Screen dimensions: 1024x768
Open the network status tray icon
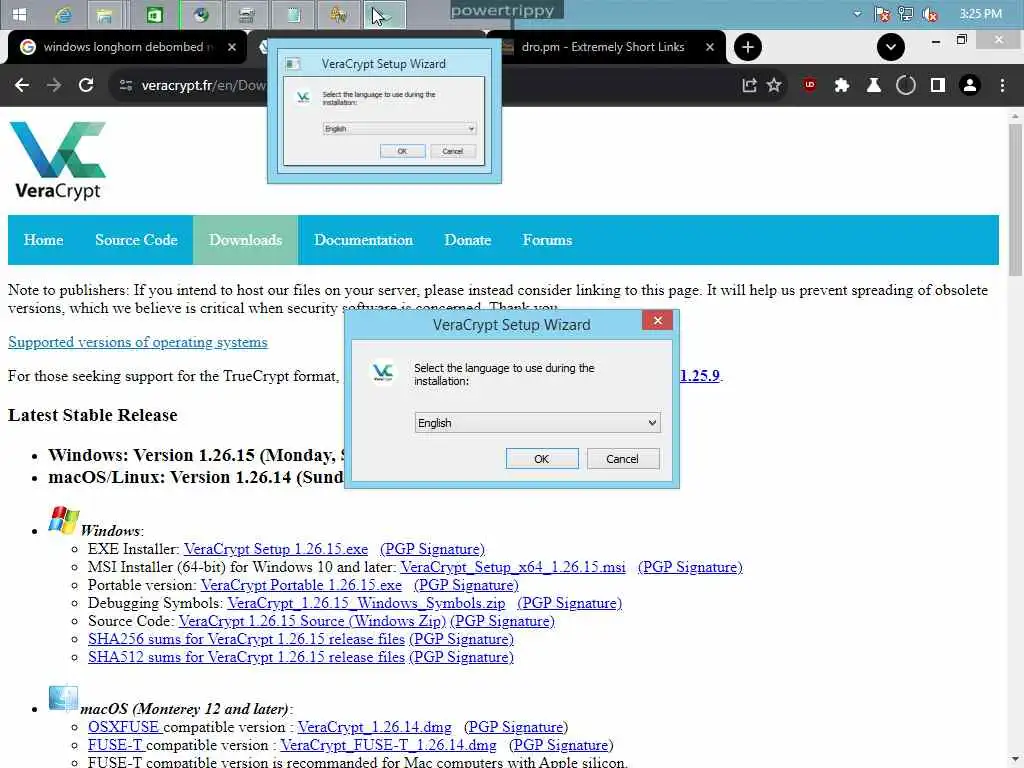point(906,14)
